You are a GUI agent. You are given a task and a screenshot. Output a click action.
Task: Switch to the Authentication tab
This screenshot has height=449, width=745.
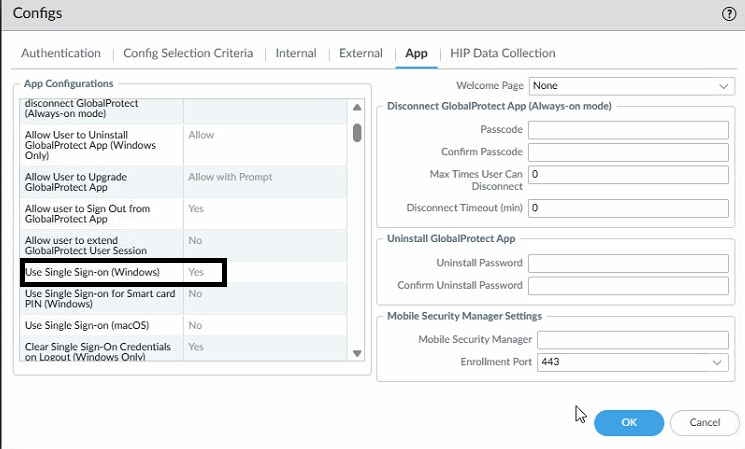[x=61, y=53]
